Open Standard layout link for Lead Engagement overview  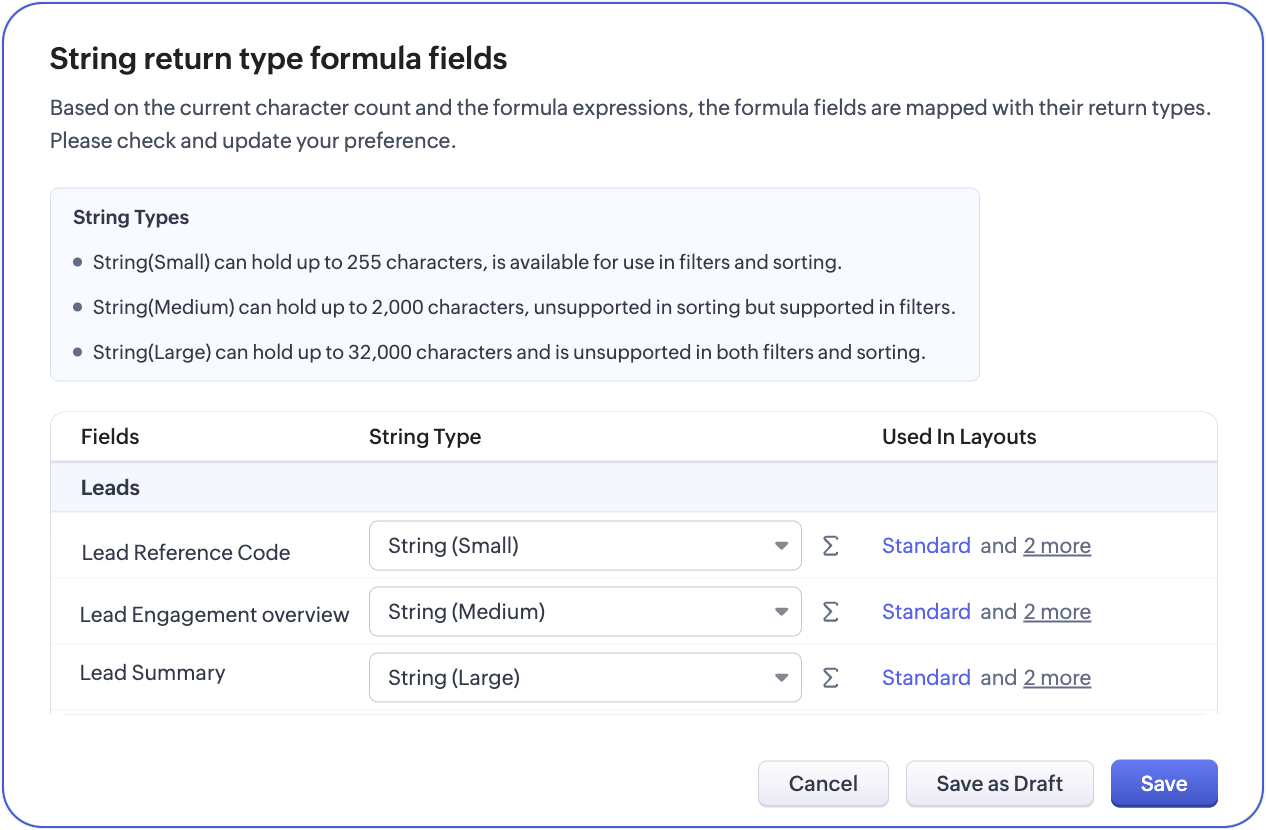pyautogui.click(x=926, y=612)
